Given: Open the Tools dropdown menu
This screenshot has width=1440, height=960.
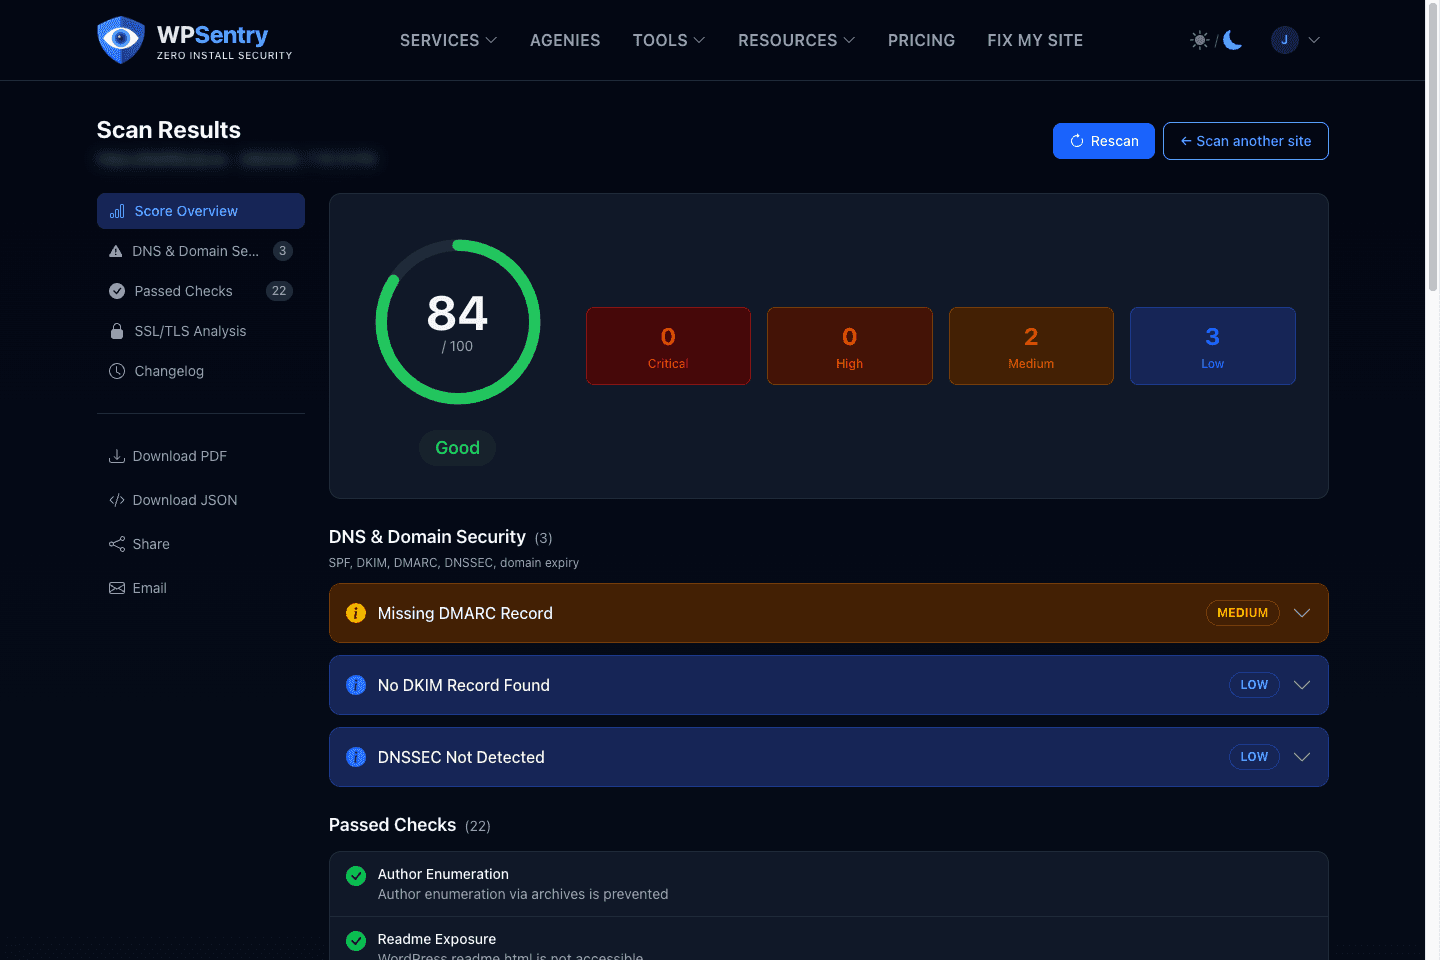Looking at the screenshot, I should pyautogui.click(x=669, y=40).
